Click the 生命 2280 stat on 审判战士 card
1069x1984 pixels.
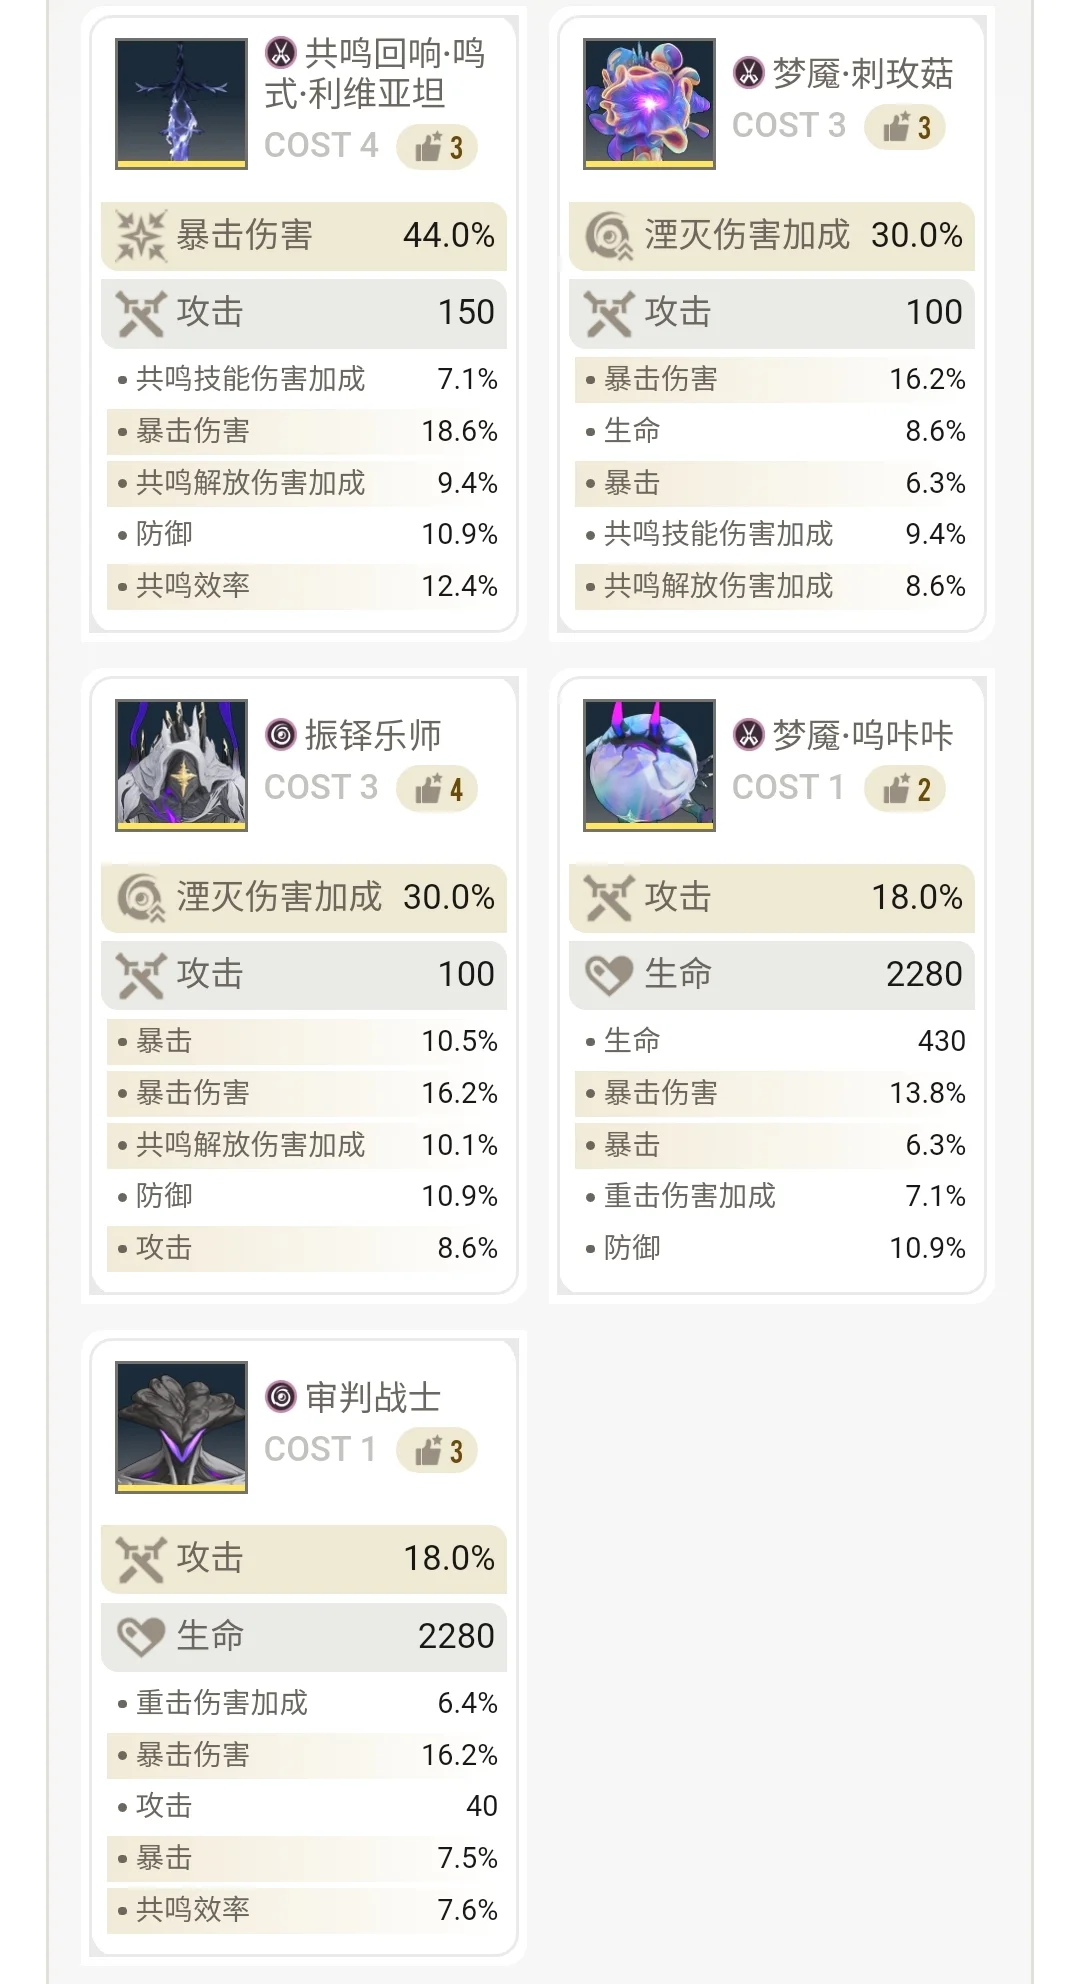click(305, 1636)
